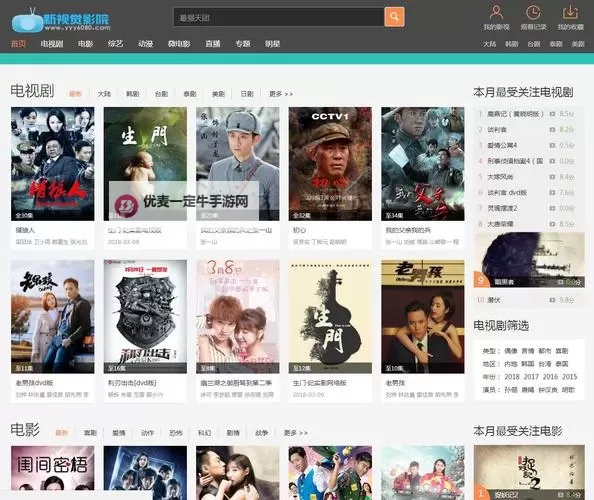
Task: Open the 明星 nav item
Action: tap(272, 44)
